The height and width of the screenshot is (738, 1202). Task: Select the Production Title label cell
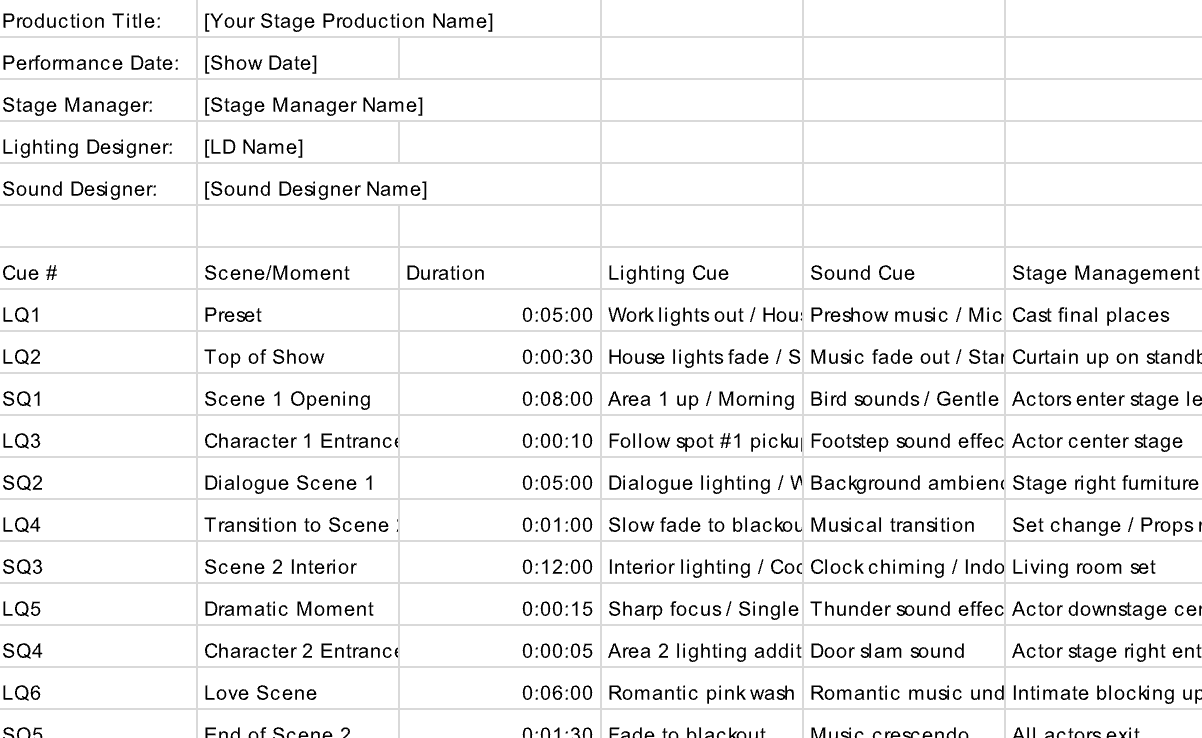point(98,21)
